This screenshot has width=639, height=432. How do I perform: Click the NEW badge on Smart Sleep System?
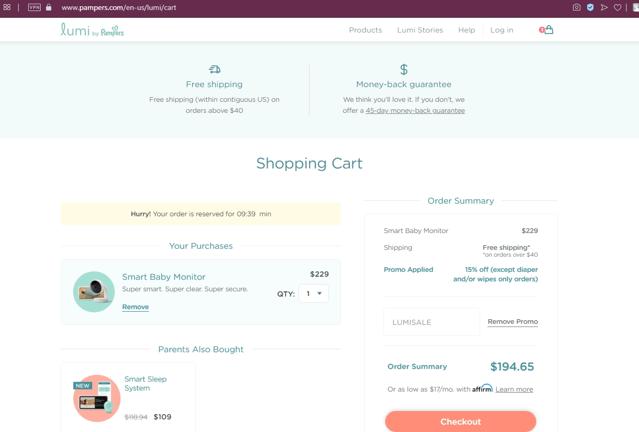click(x=83, y=386)
